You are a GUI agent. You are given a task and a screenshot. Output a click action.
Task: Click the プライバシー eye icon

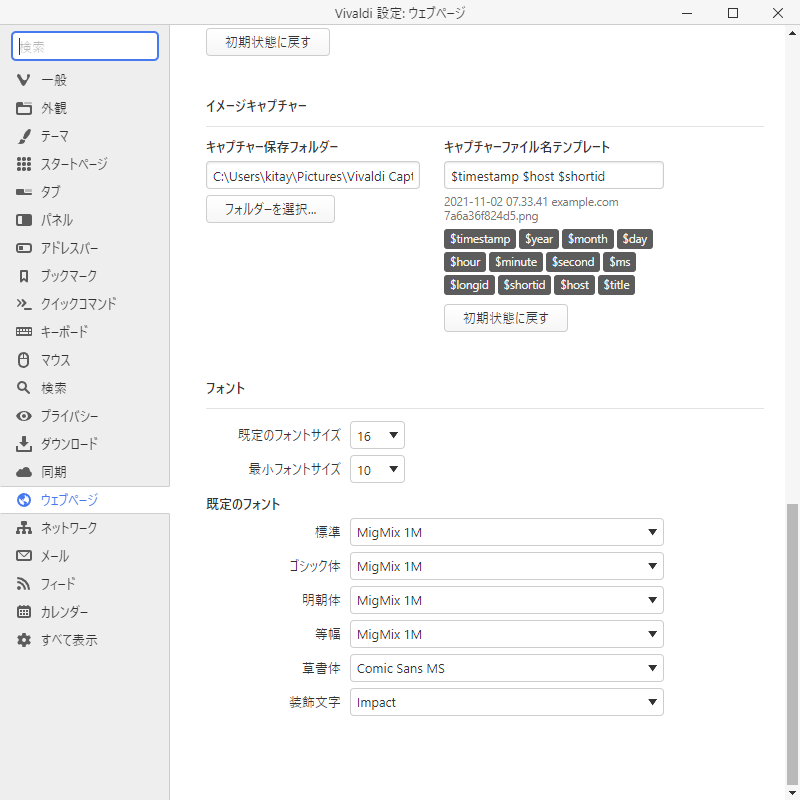[x=23, y=416]
